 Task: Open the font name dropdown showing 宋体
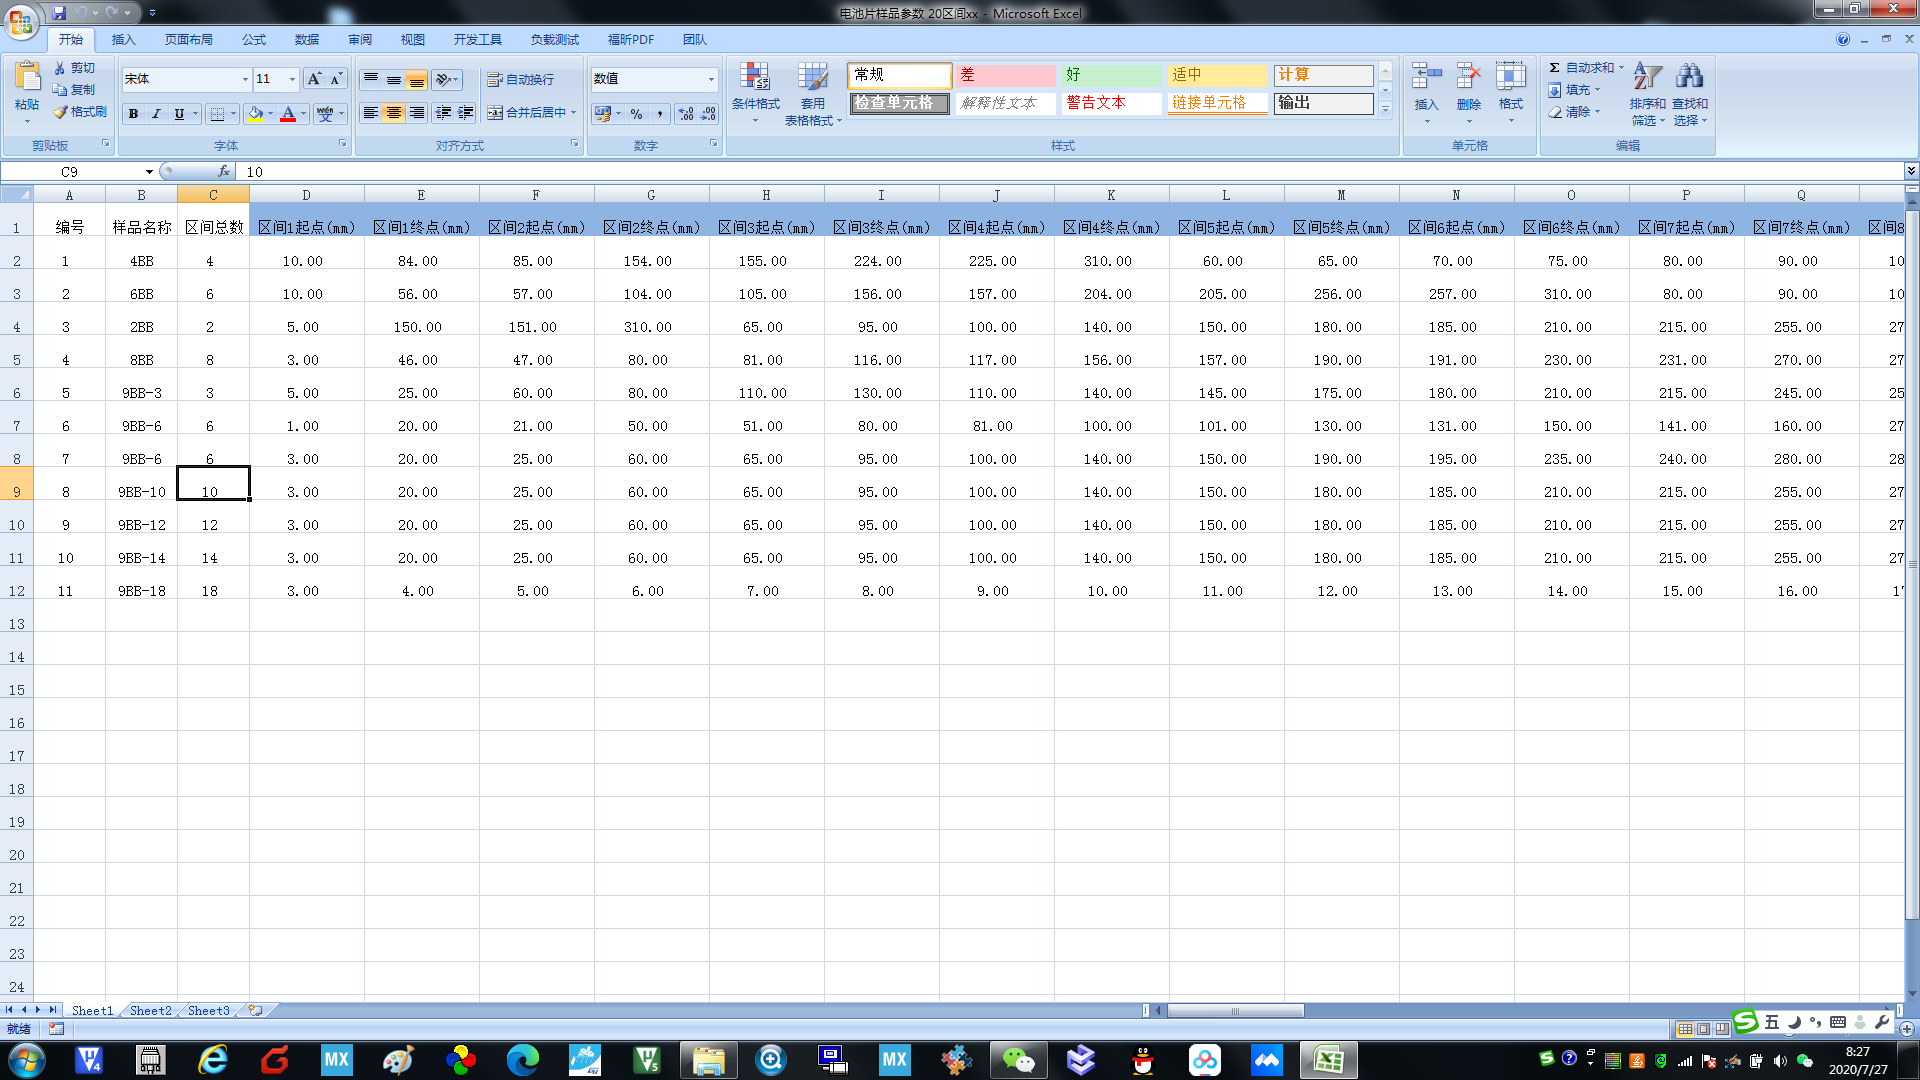pos(245,79)
